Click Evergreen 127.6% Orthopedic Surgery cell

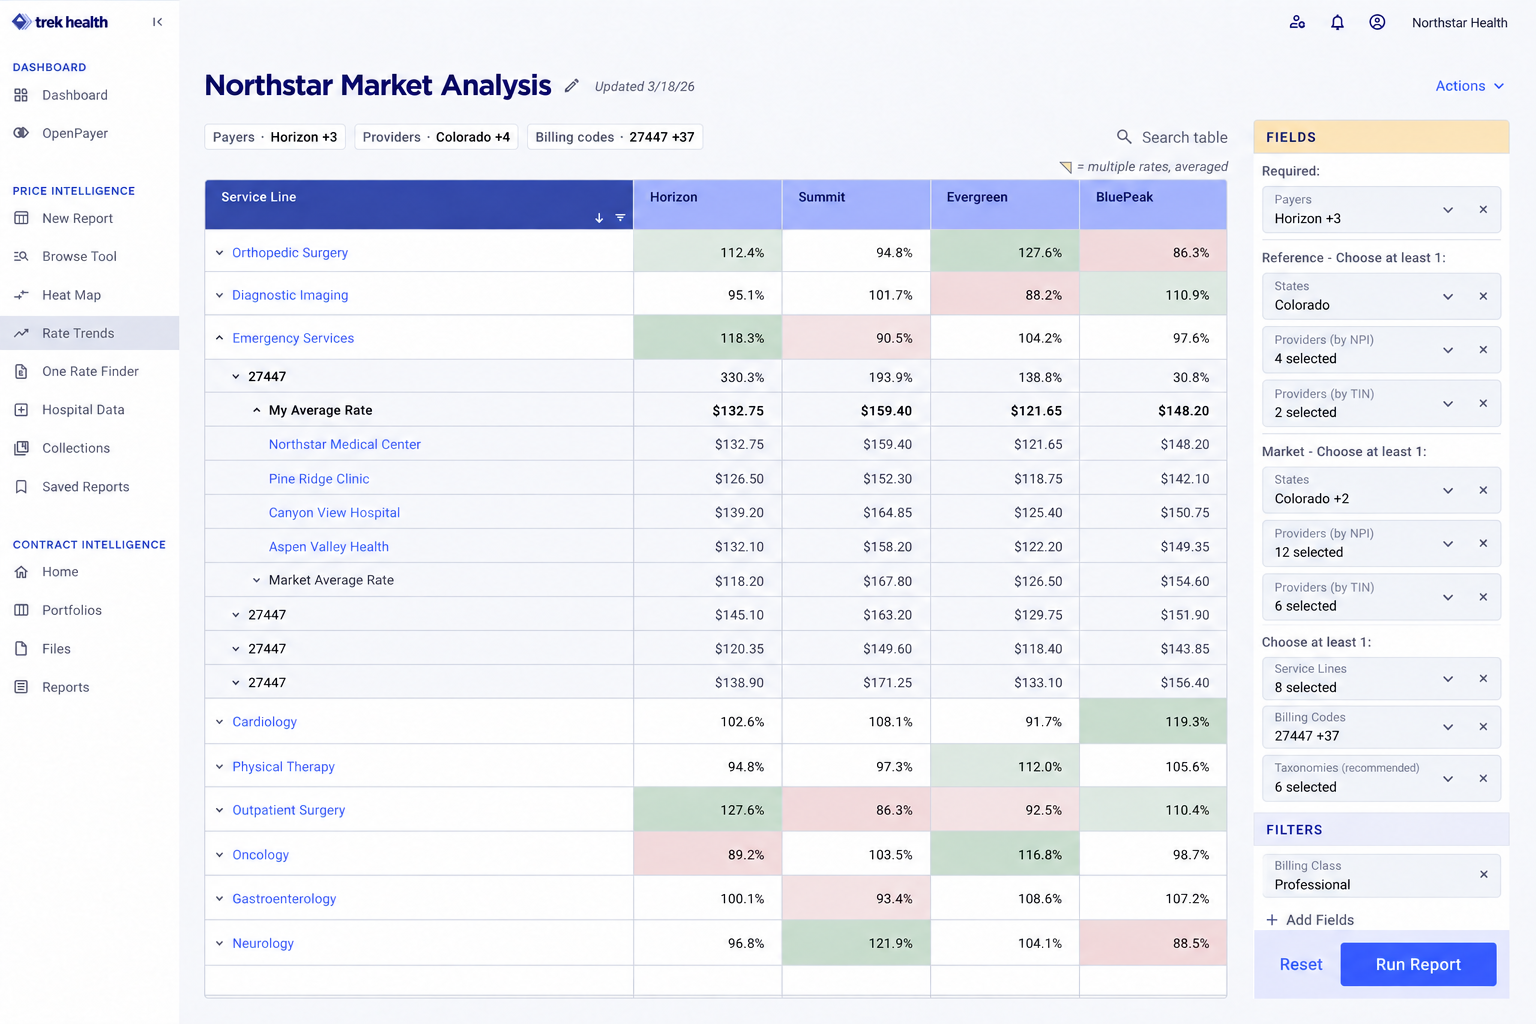(1005, 252)
